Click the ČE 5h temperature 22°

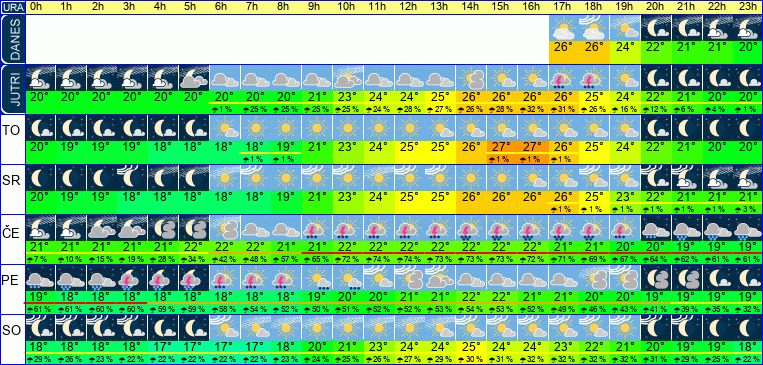pyautogui.click(x=194, y=248)
